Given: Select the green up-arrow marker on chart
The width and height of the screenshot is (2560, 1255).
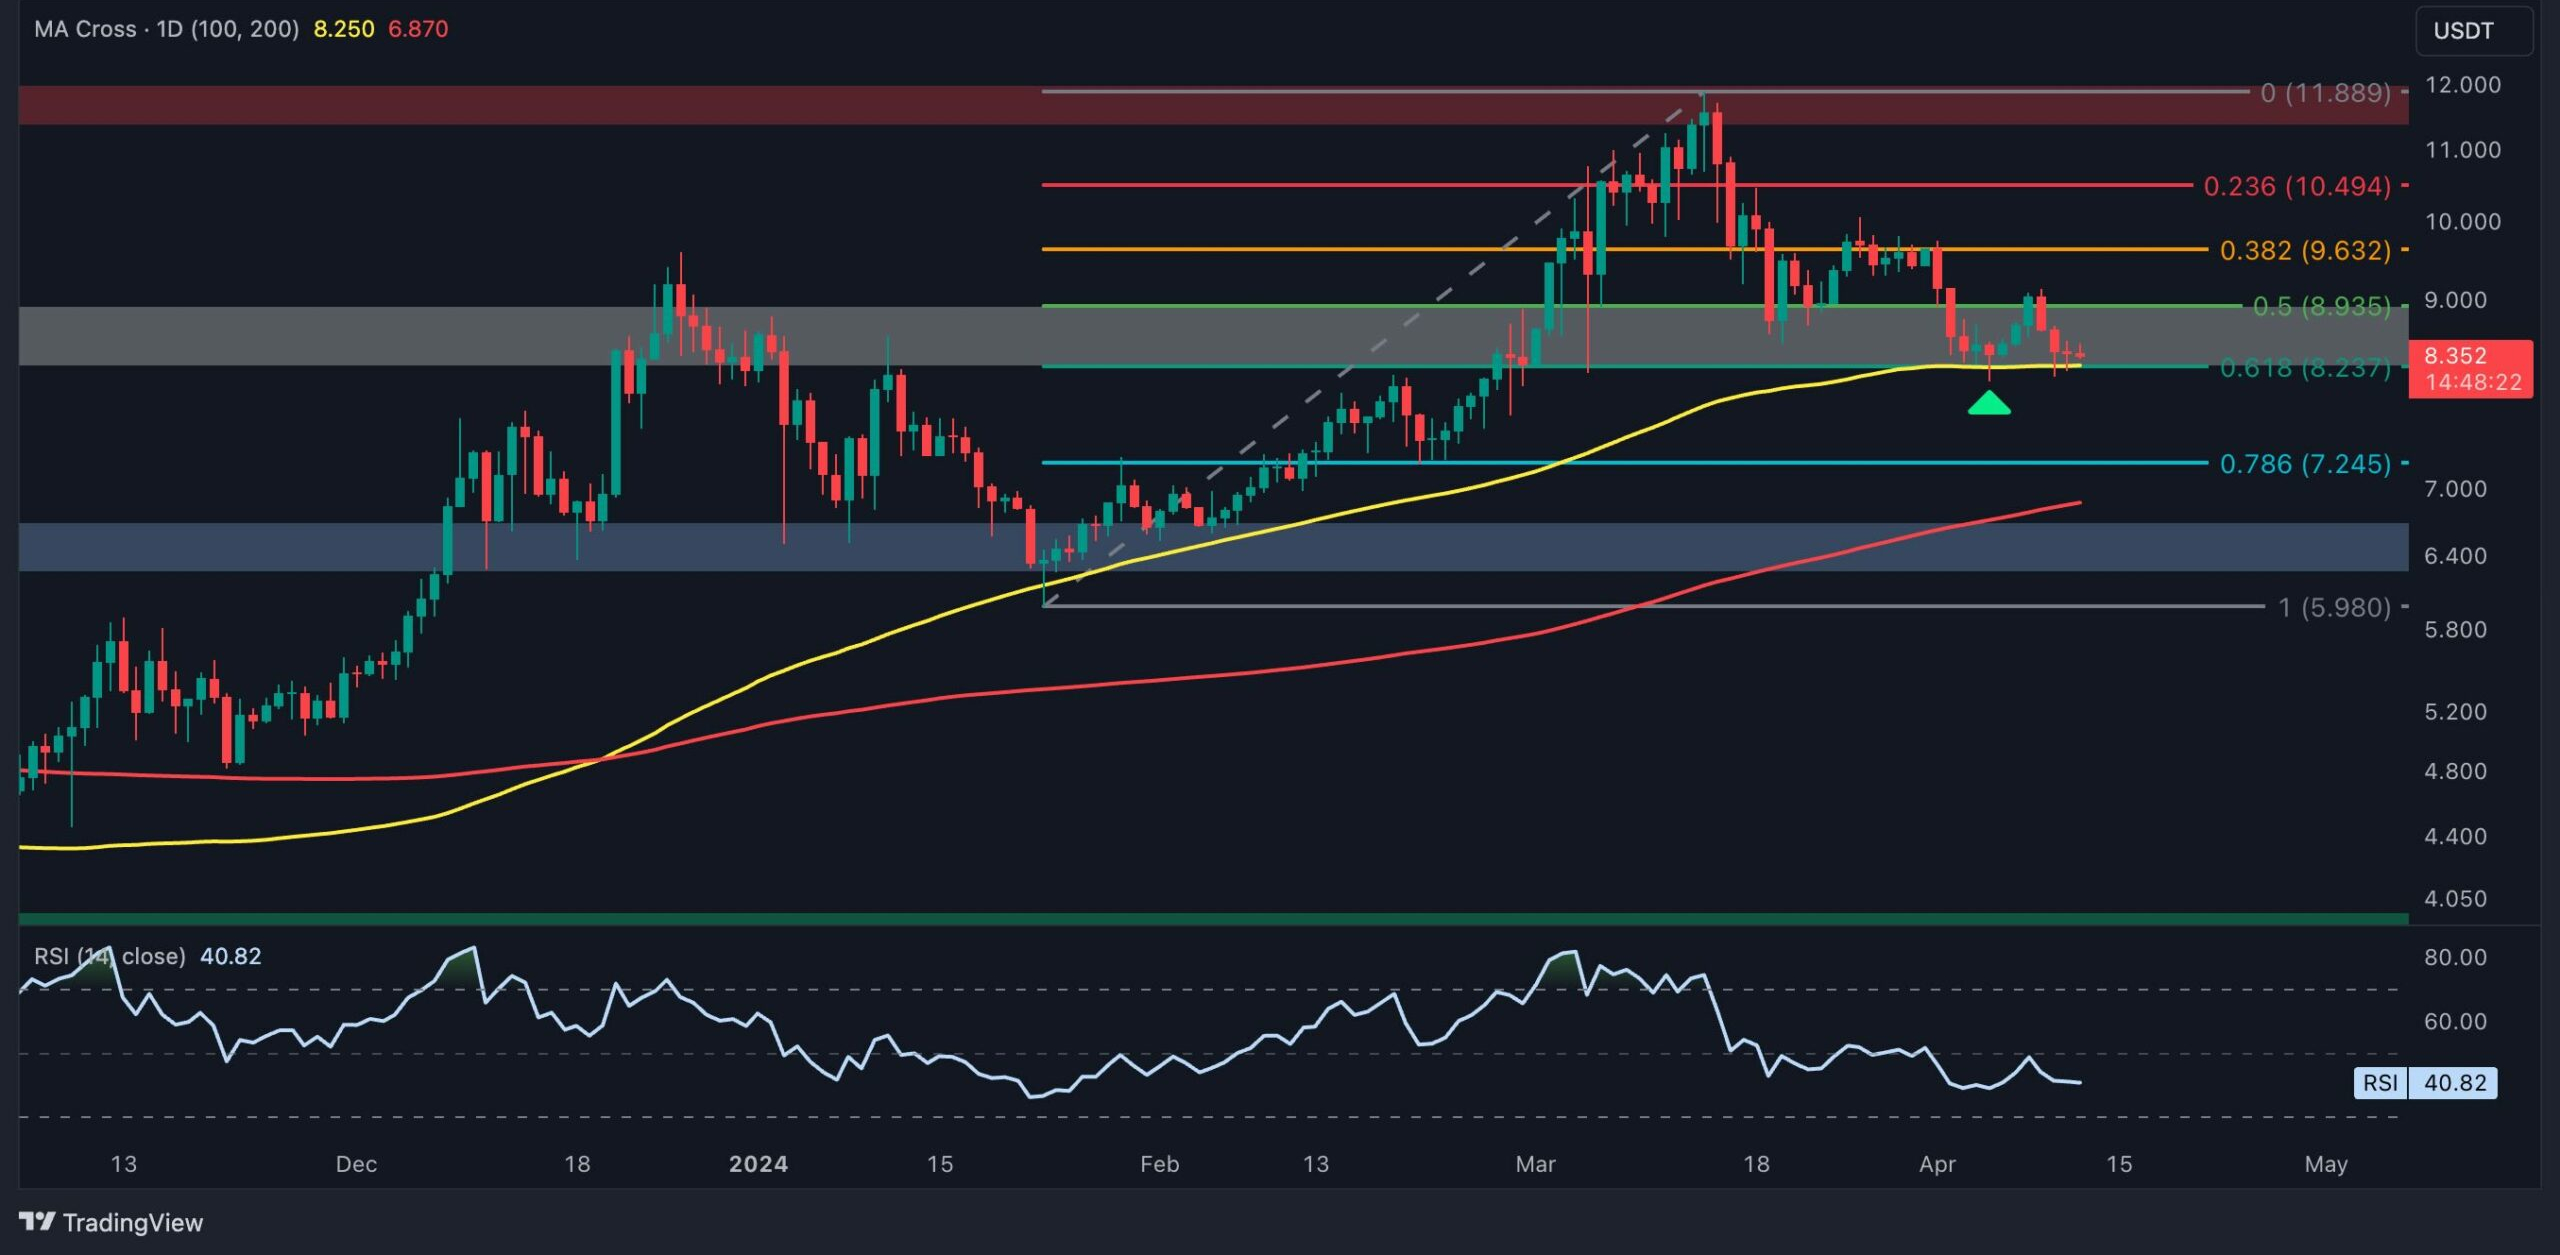Looking at the screenshot, I should pos(1989,403).
